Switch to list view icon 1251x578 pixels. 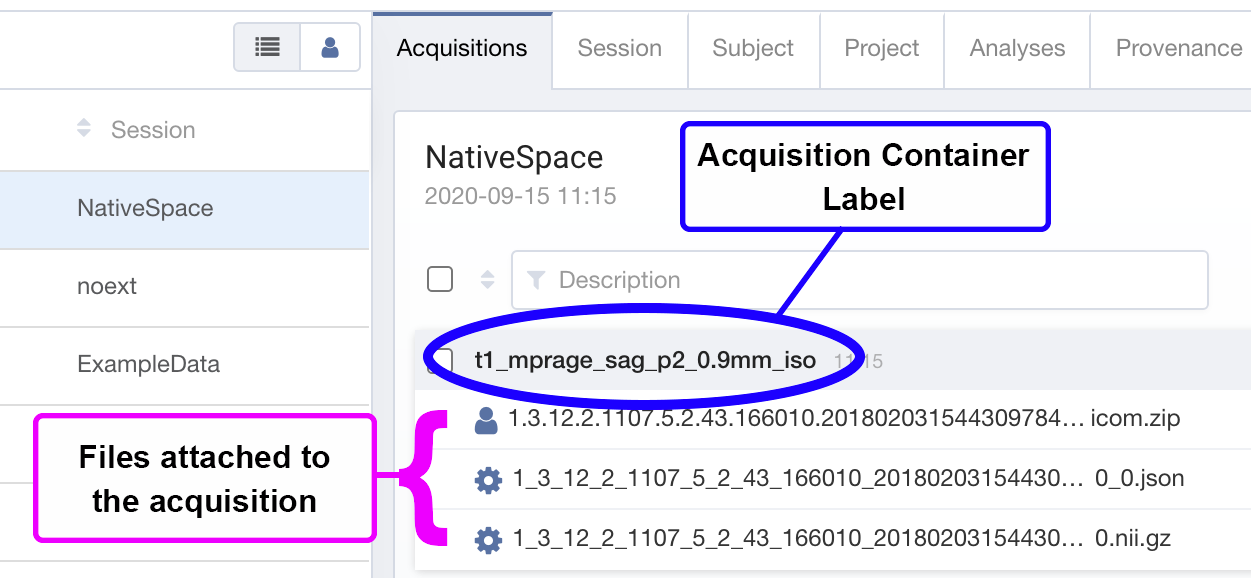[x=267, y=47]
